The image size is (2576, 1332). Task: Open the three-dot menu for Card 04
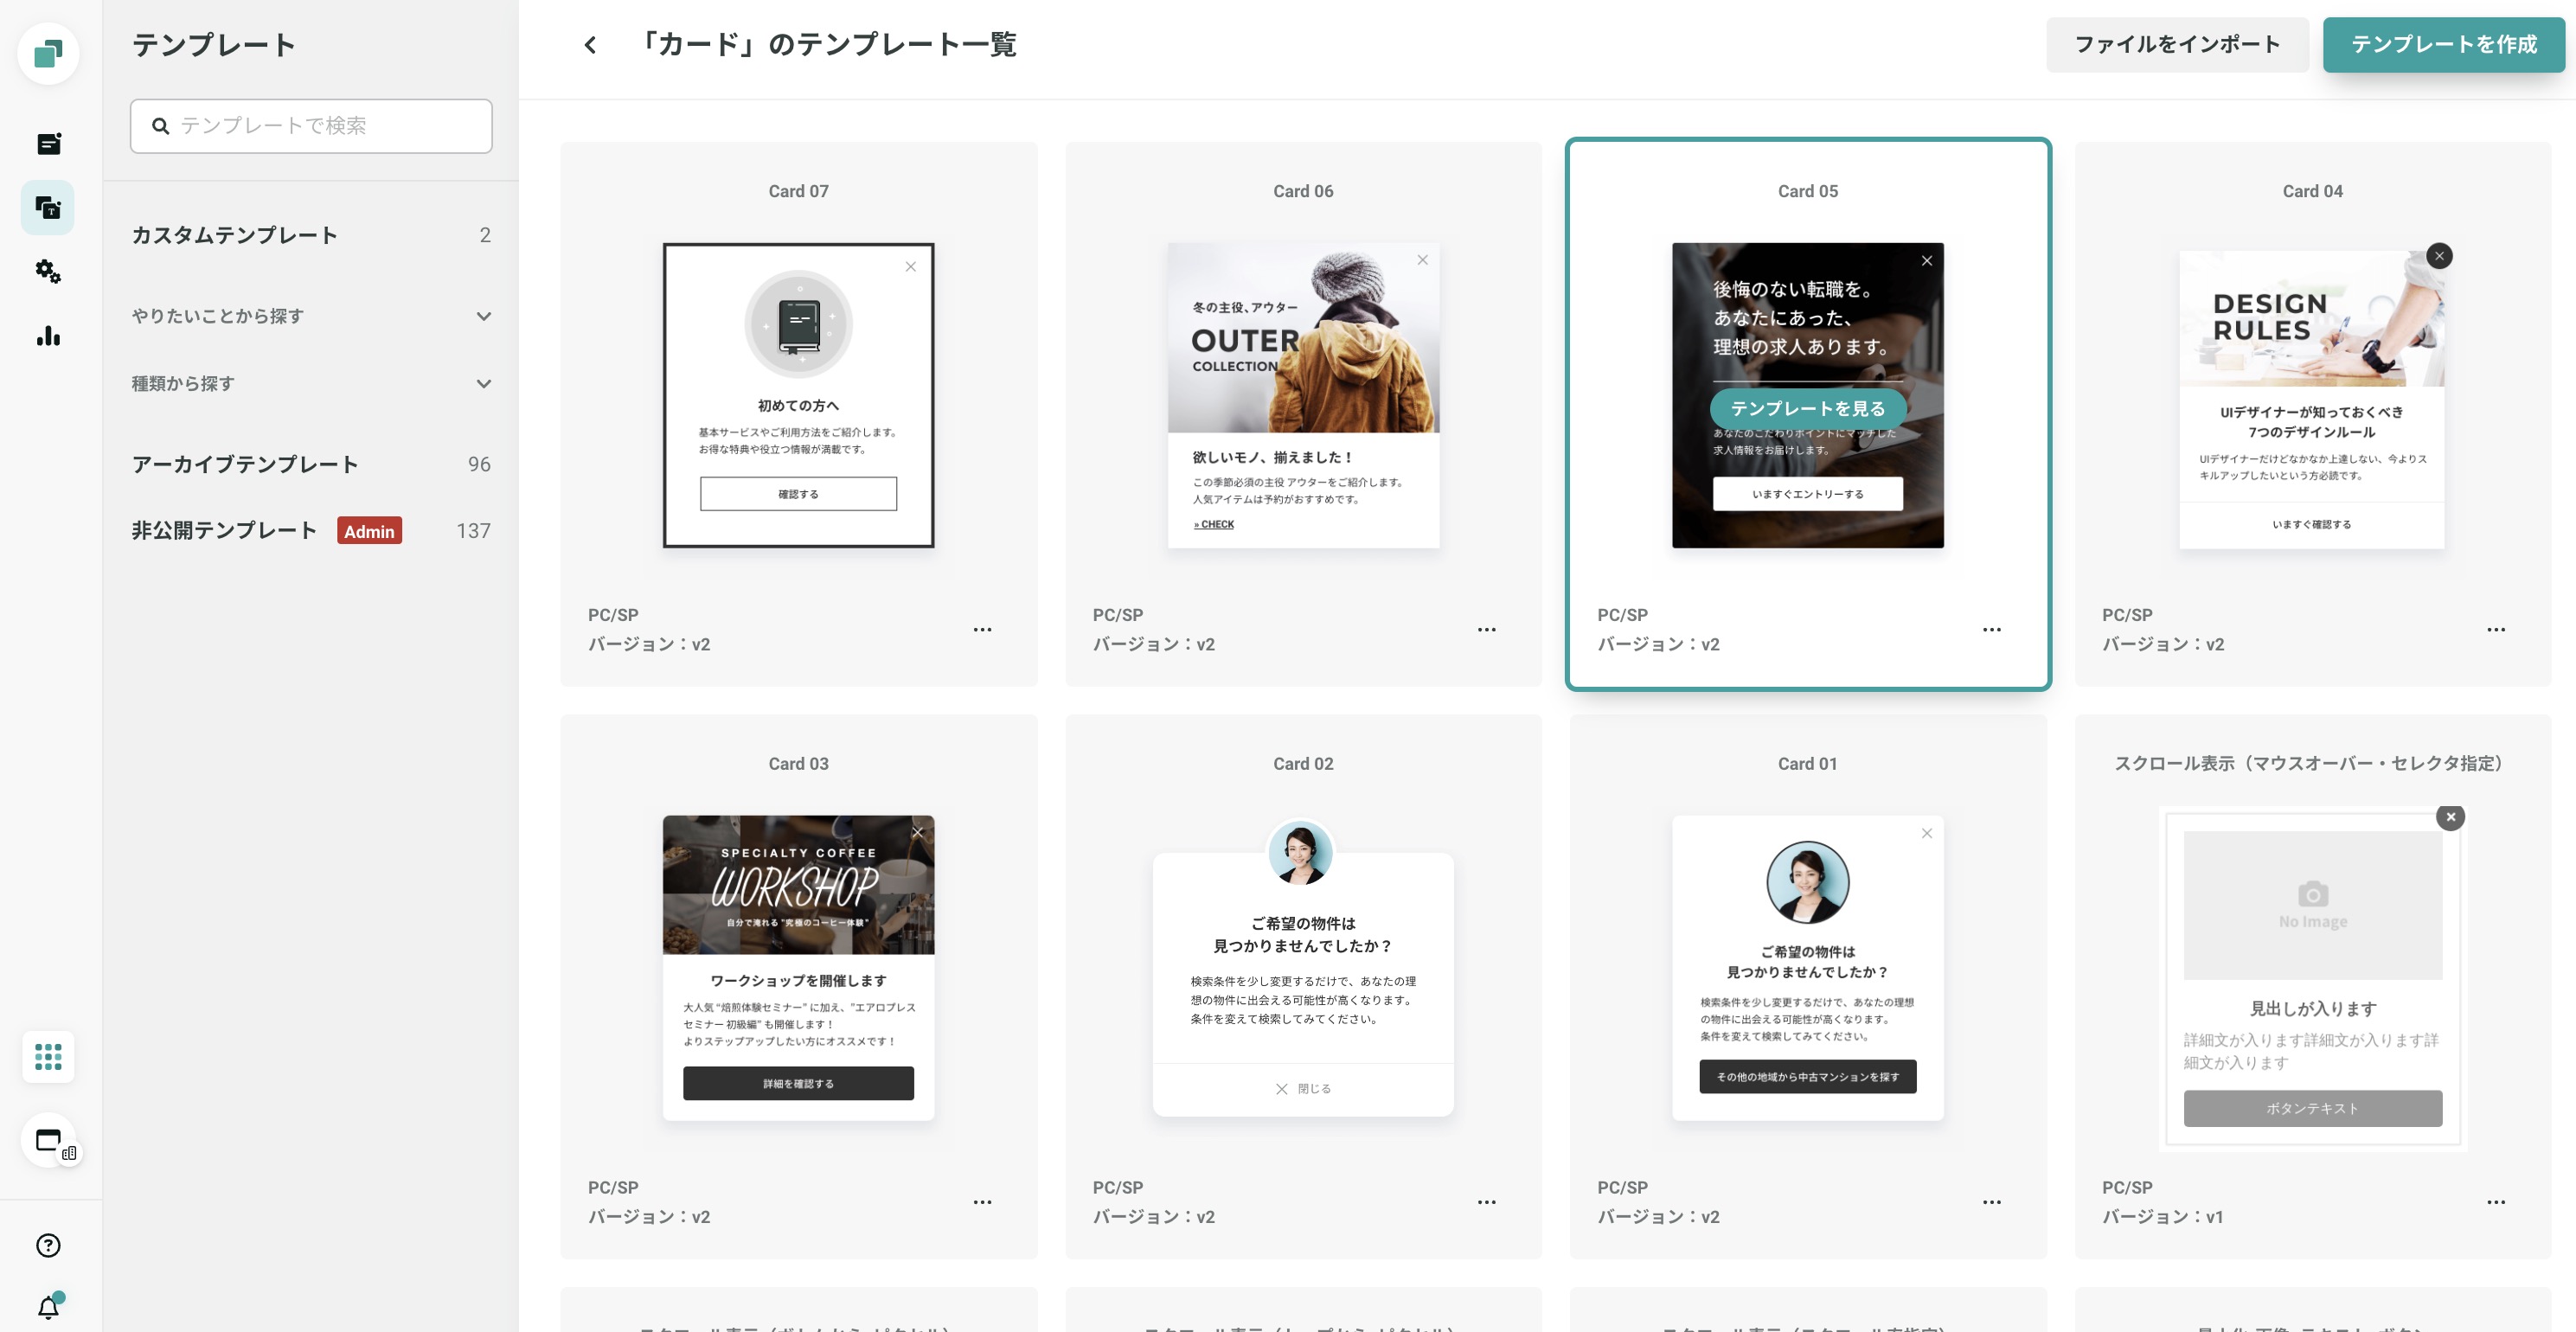click(2496, 630)
